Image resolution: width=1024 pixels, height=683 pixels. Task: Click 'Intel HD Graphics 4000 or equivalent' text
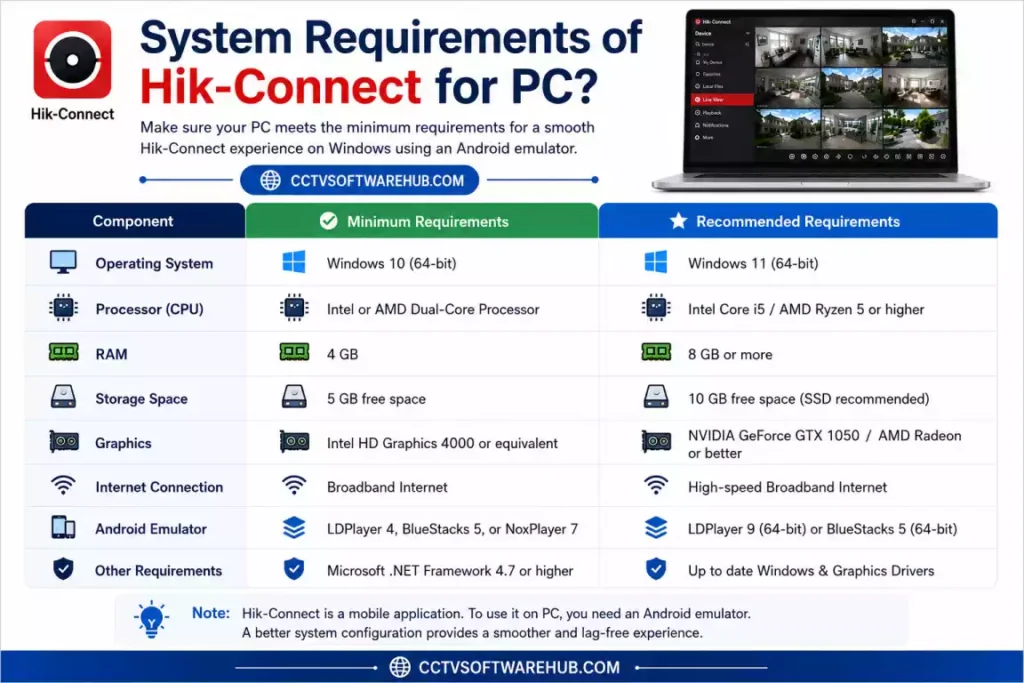pos(442,443)
